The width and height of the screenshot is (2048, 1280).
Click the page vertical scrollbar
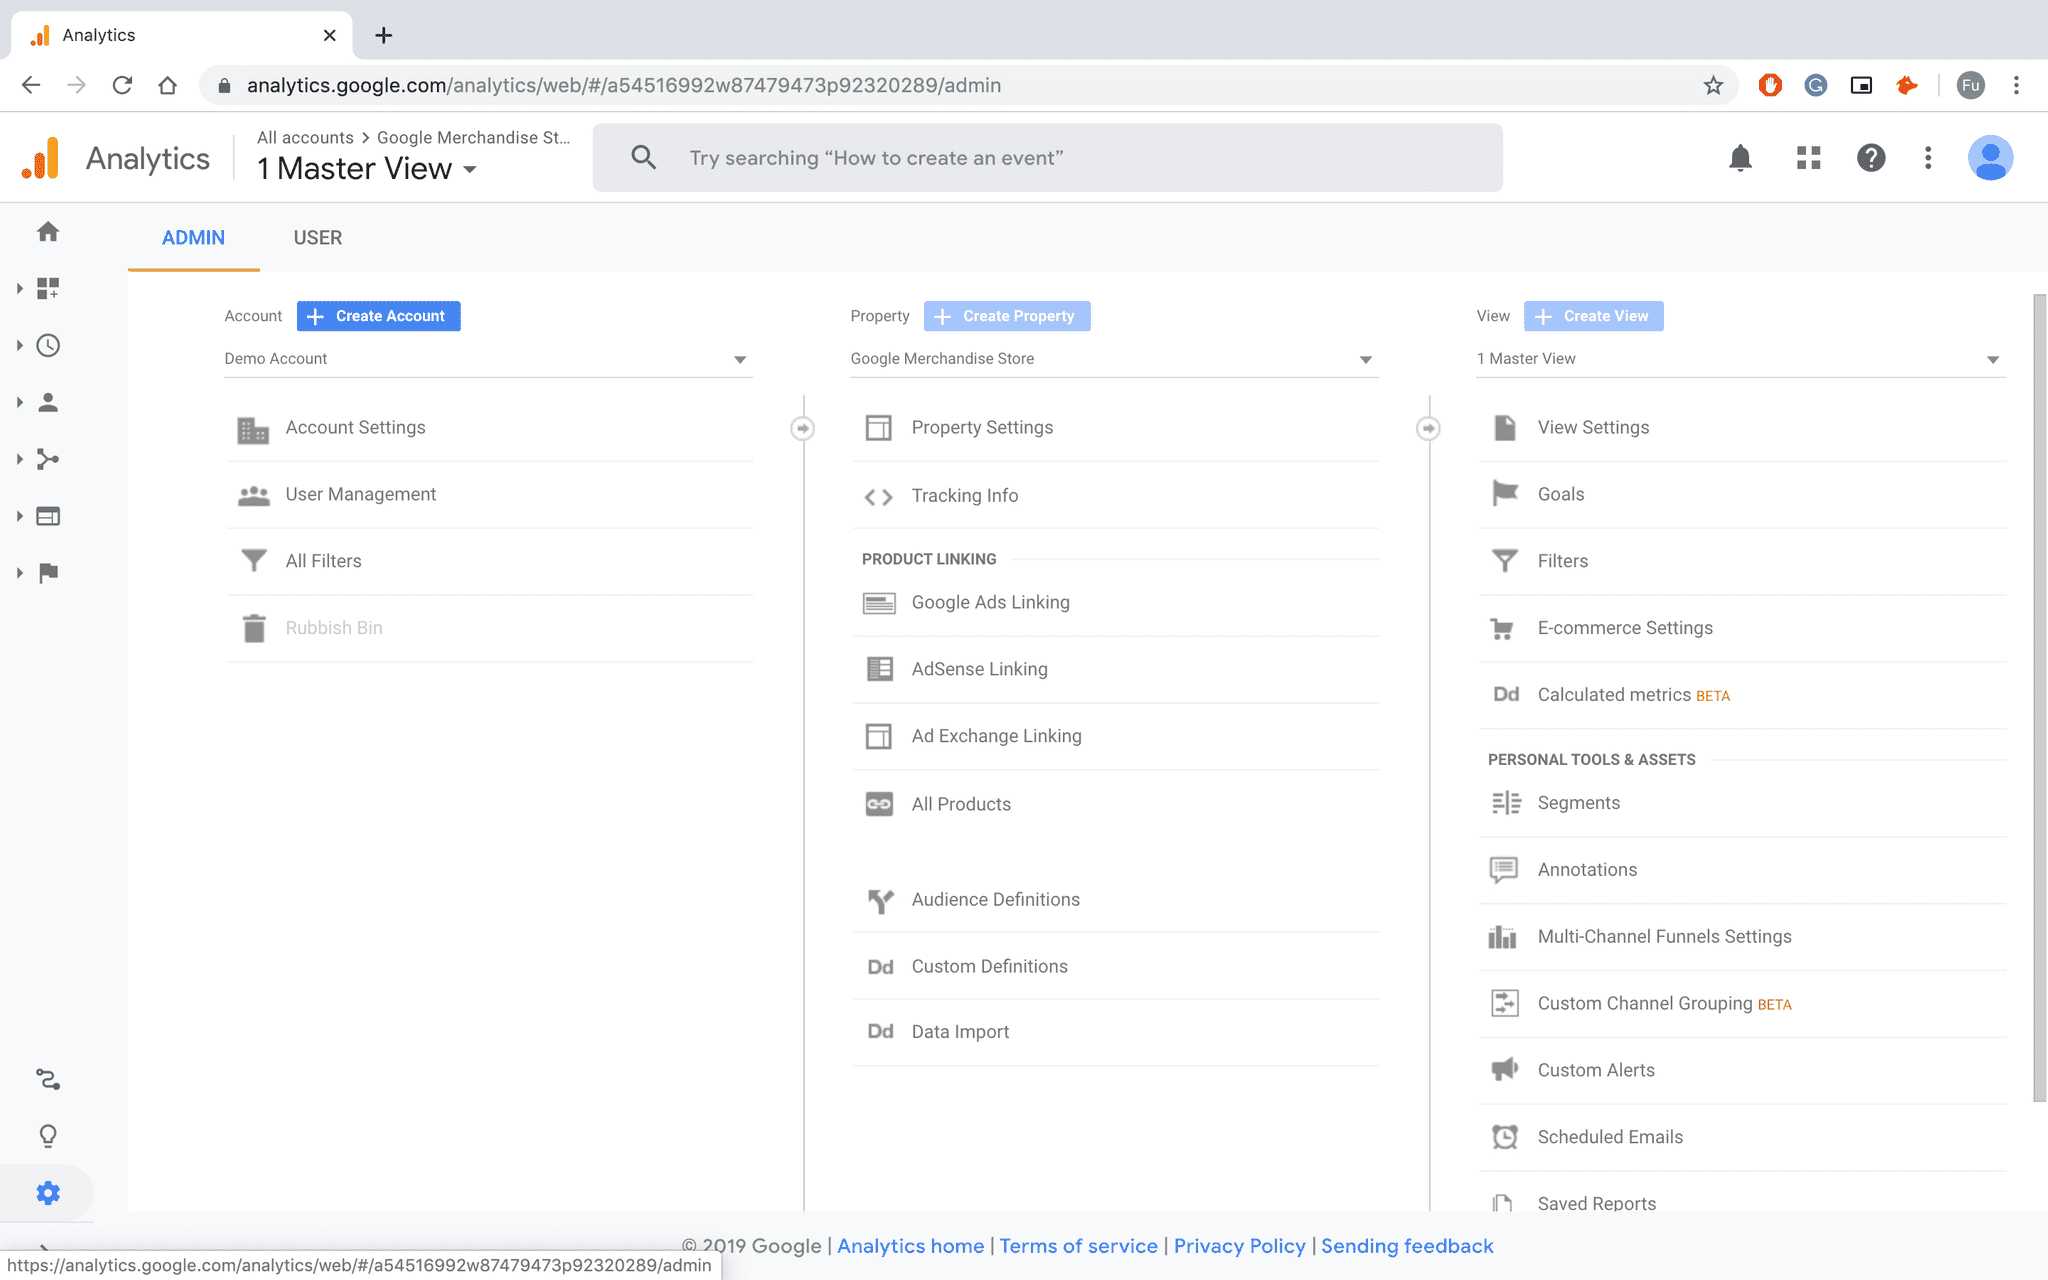click(x=2039, y=698)
